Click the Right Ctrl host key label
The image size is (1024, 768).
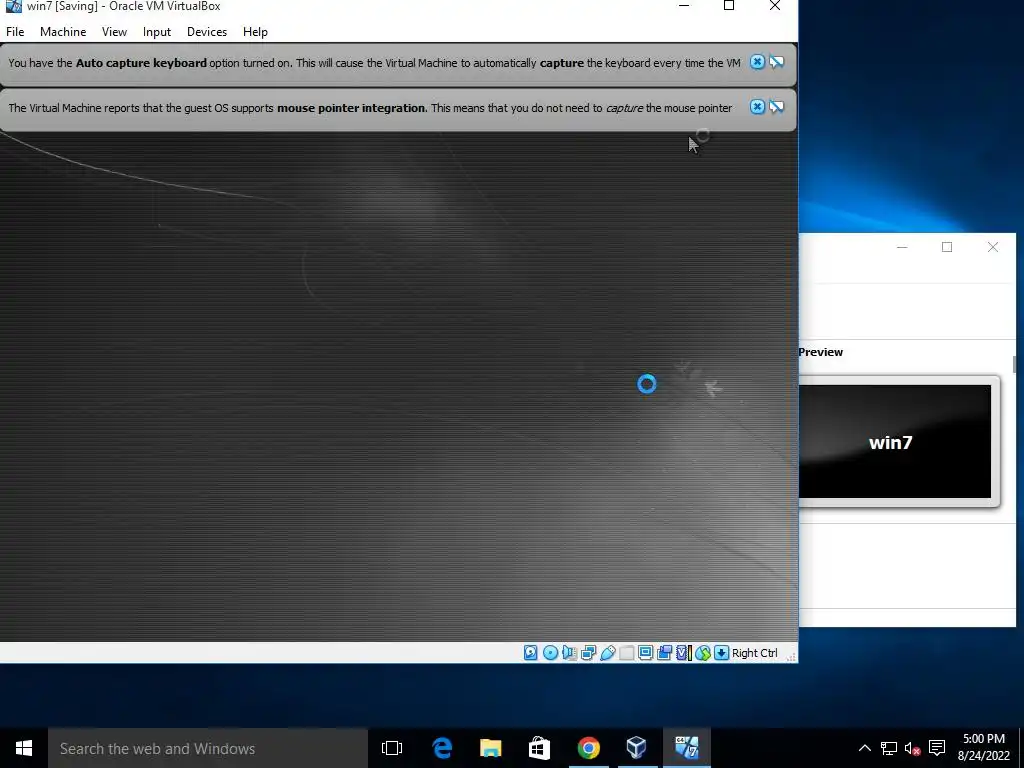pyautogui.click(x=754, y=653)
